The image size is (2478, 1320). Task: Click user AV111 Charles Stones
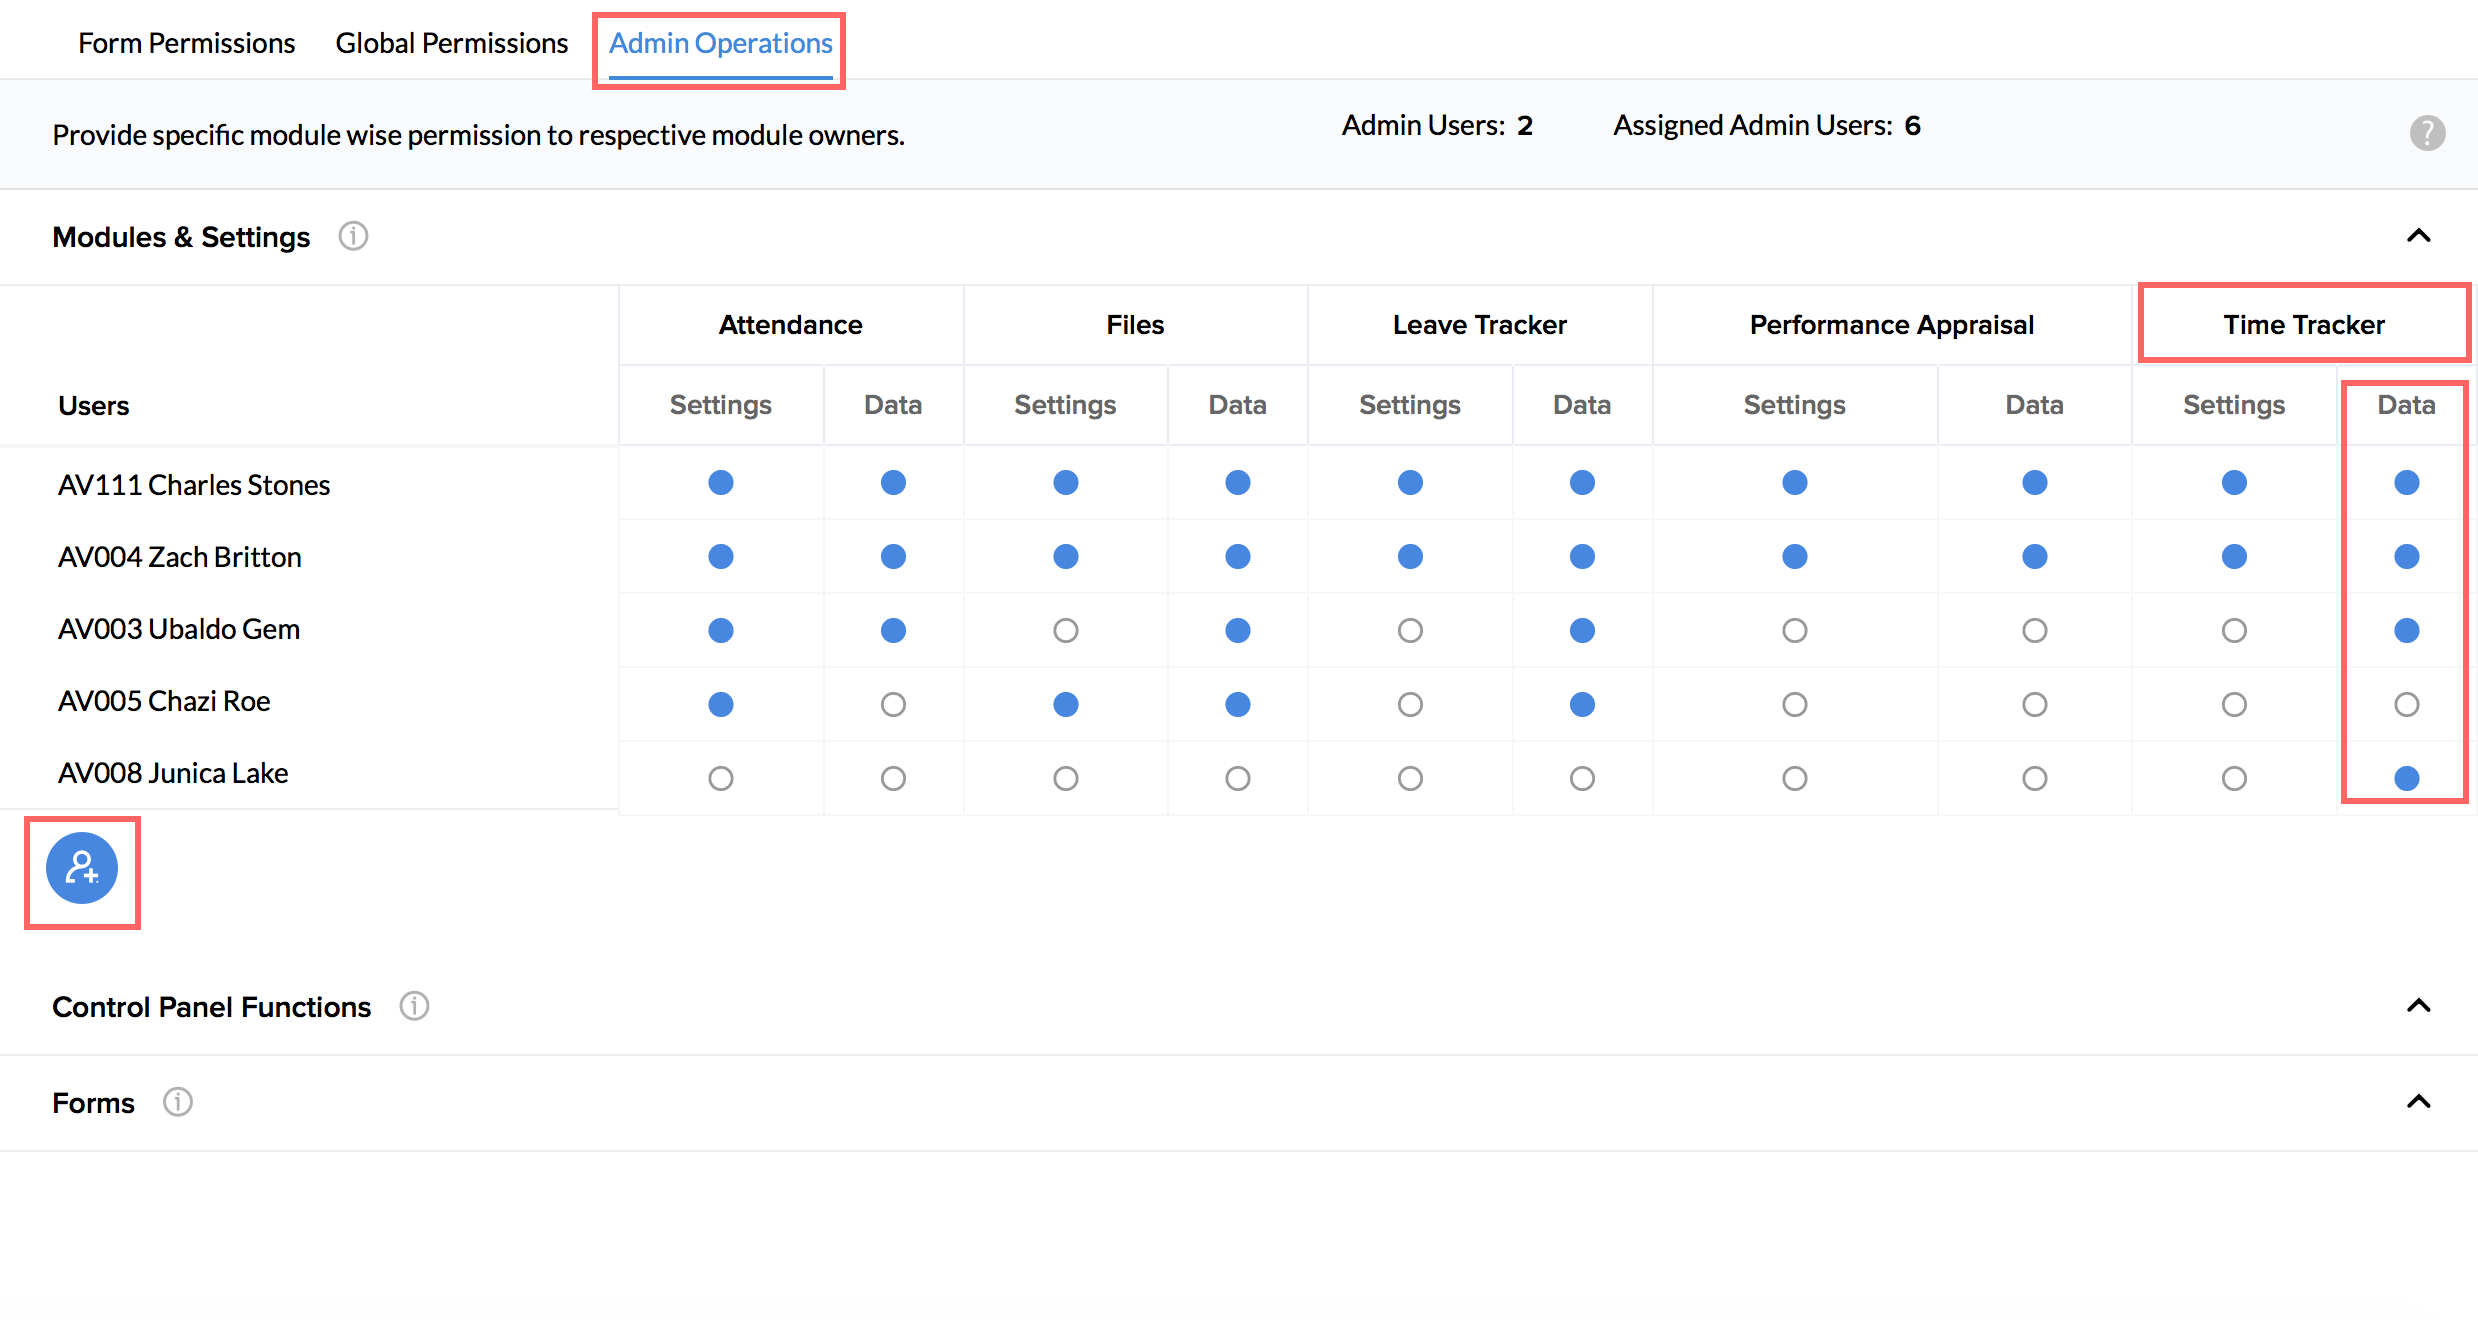[194, 485]
